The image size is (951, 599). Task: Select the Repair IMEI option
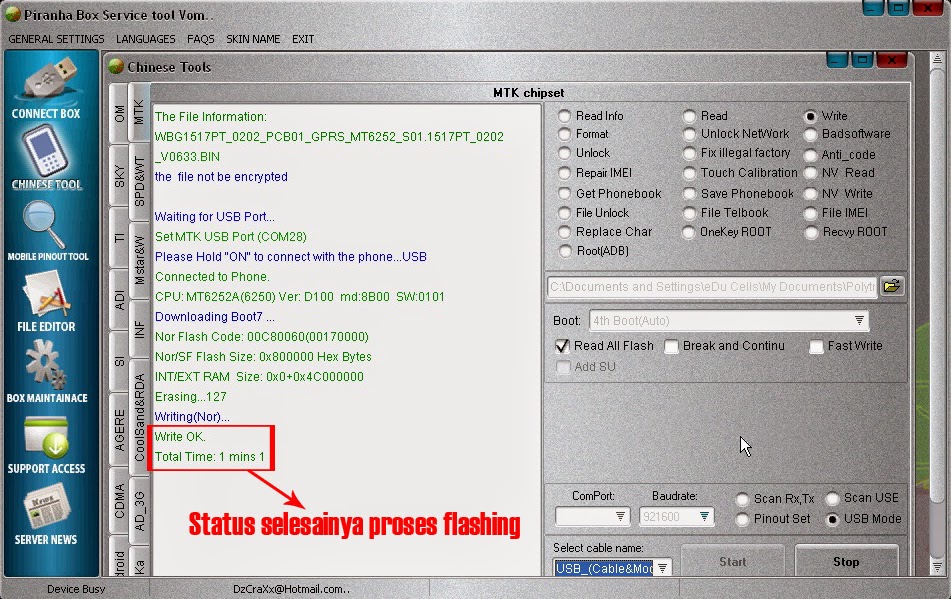565,173
